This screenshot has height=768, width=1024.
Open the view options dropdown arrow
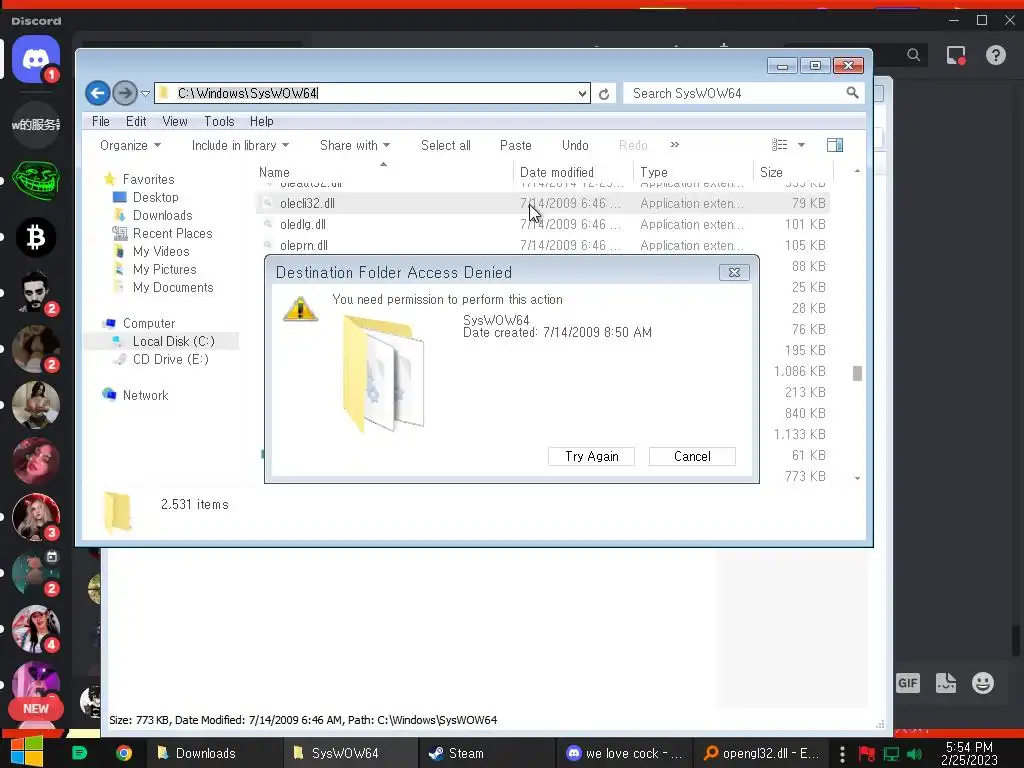point(801,145)
